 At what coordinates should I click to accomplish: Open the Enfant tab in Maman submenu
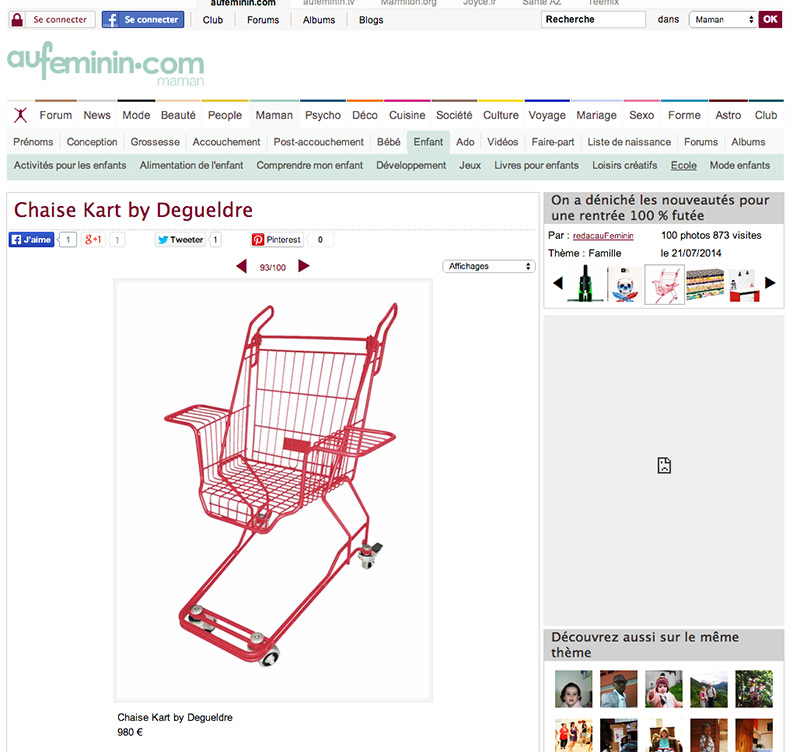pyautogui.click(x=428, y=142)
